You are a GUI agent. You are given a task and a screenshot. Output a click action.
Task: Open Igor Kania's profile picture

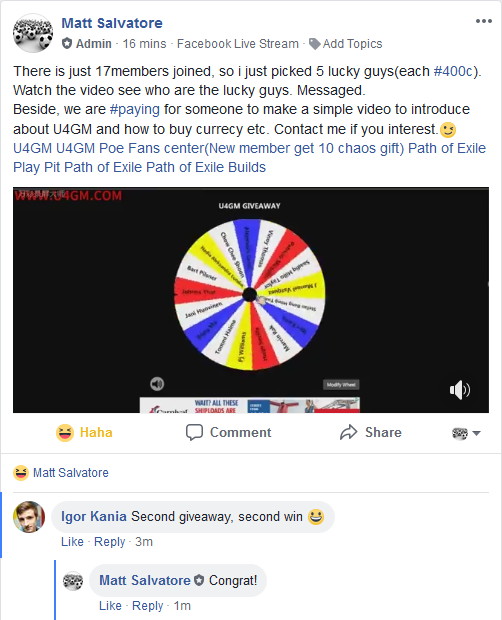coord(29,517)
